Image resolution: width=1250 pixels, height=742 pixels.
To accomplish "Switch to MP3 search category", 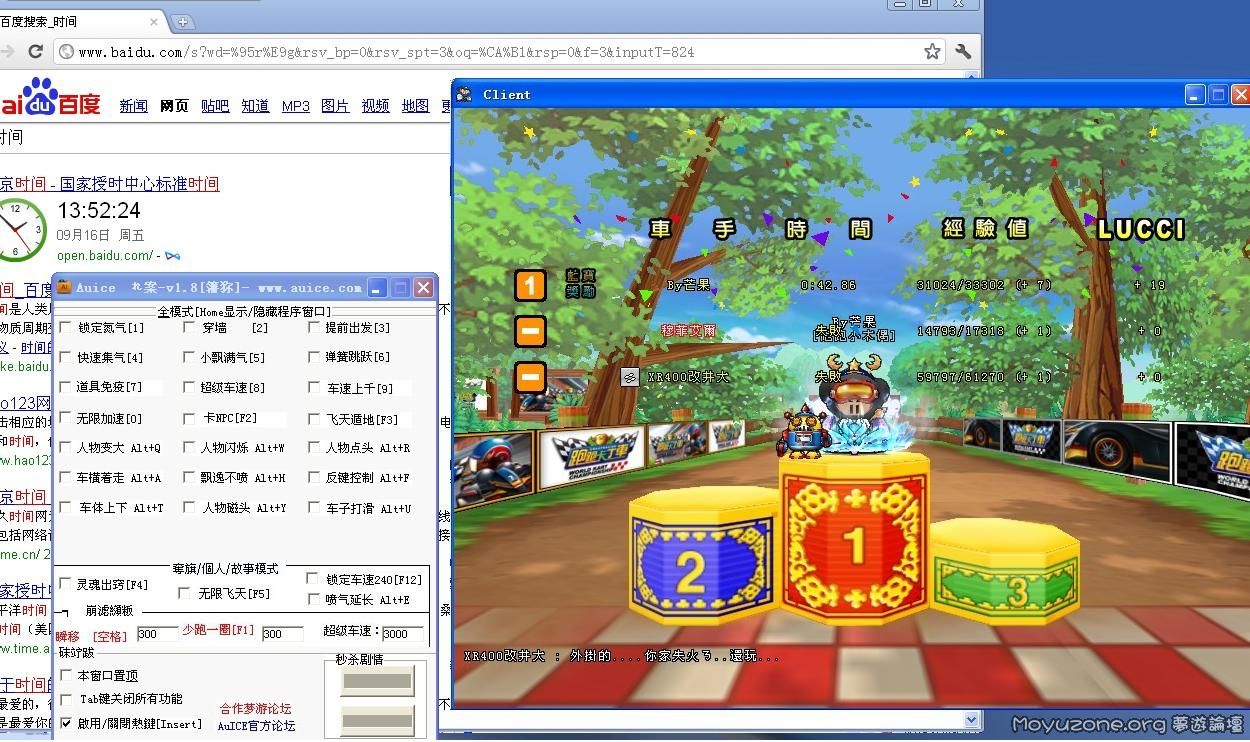I will click(x=296, y=106).
